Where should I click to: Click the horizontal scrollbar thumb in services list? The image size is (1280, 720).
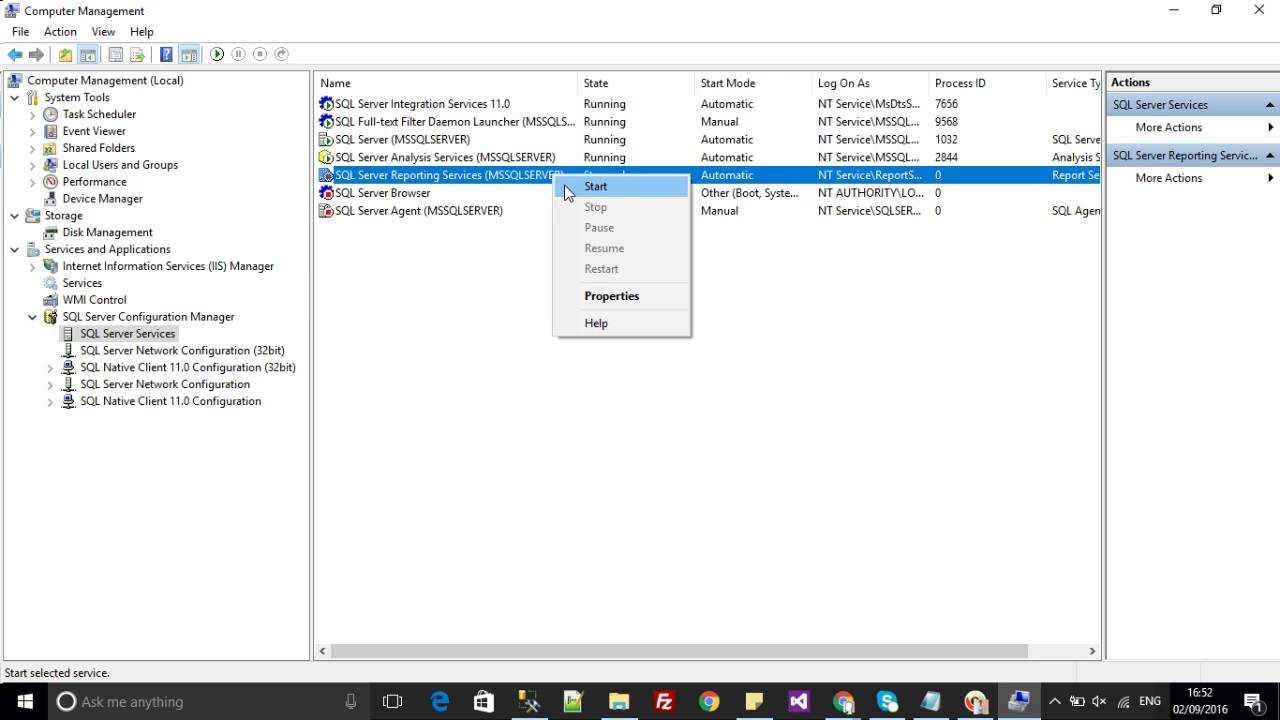(x=679, y=651)
